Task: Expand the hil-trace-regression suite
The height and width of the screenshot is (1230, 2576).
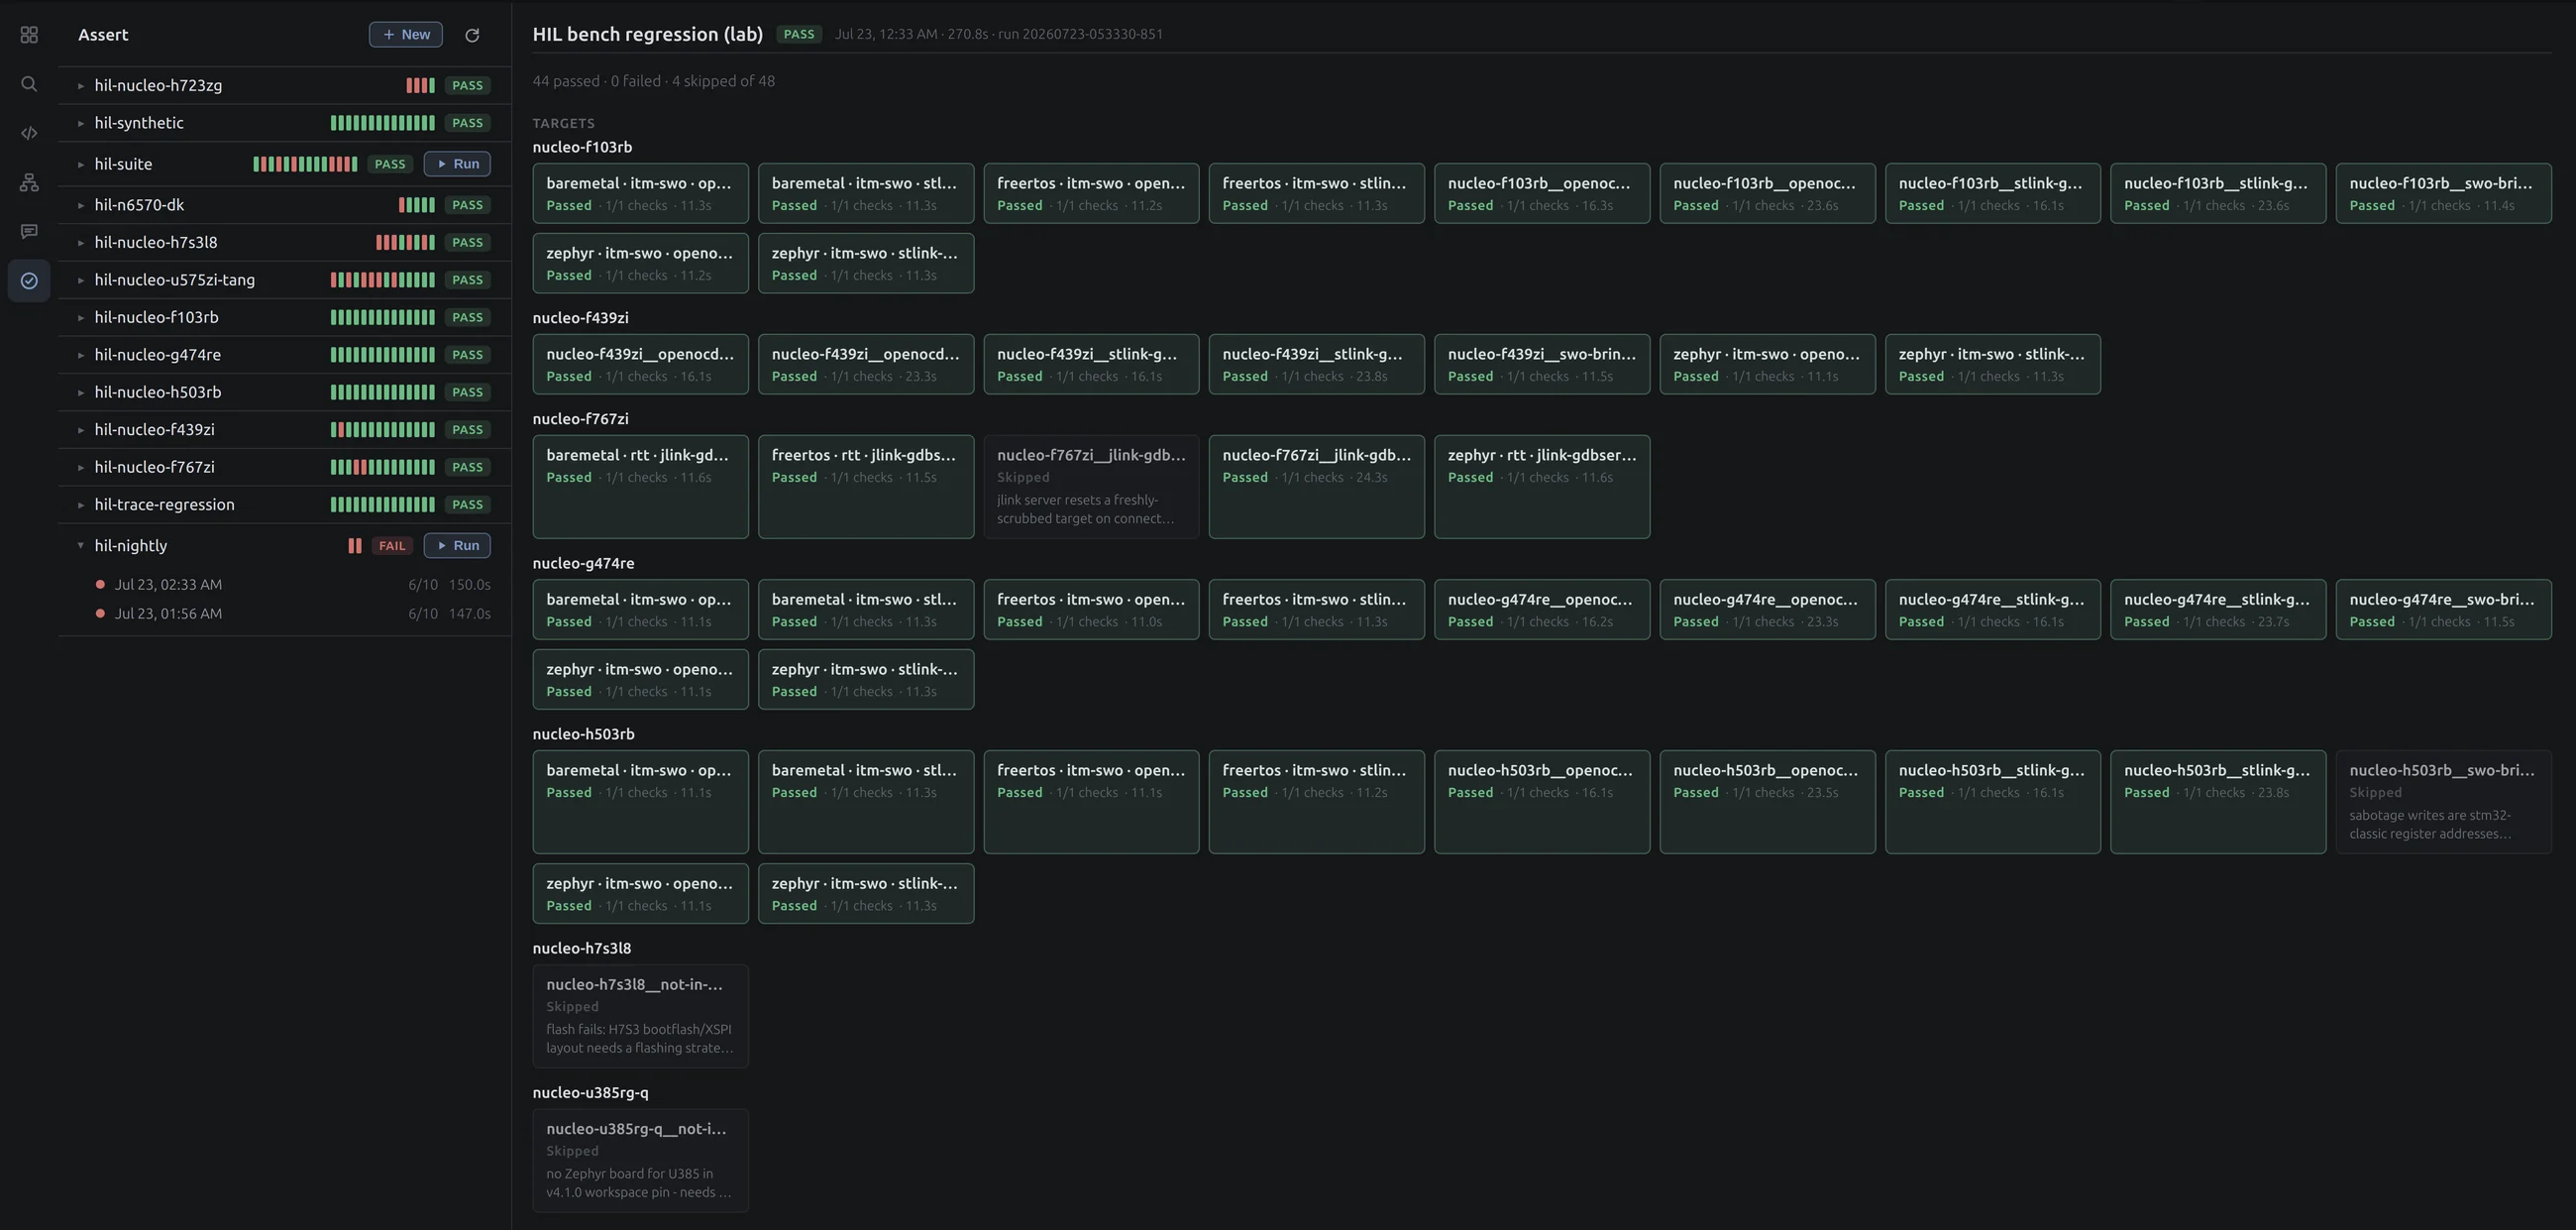Action: (x=81, y=505)
